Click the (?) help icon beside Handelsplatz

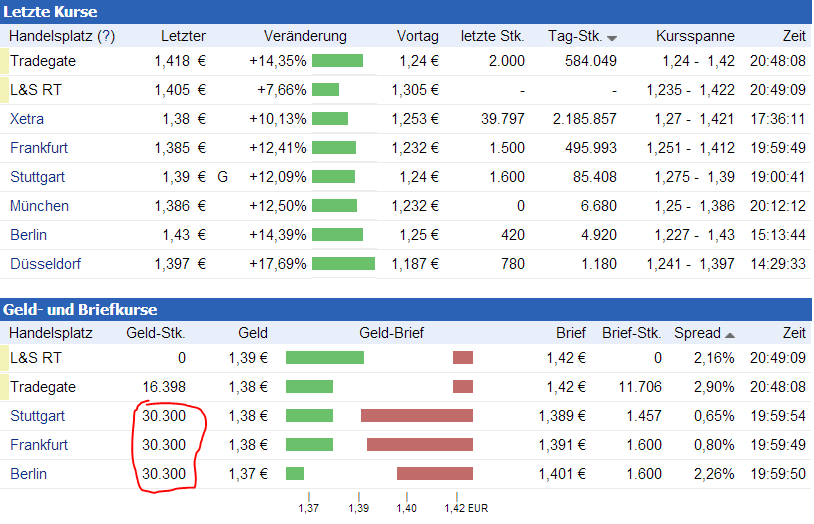pos(106,36)
